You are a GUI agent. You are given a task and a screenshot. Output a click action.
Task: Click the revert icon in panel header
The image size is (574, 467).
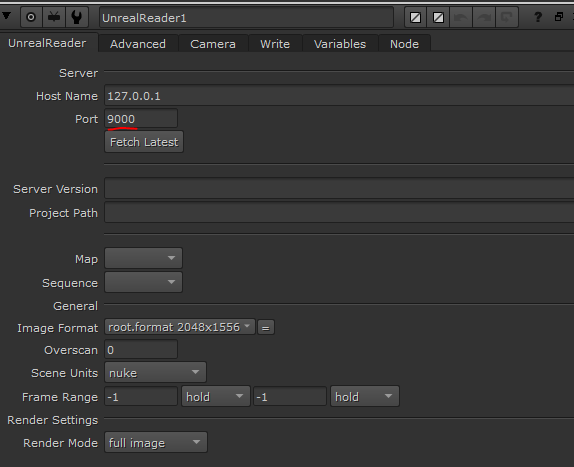click(507, 17)
